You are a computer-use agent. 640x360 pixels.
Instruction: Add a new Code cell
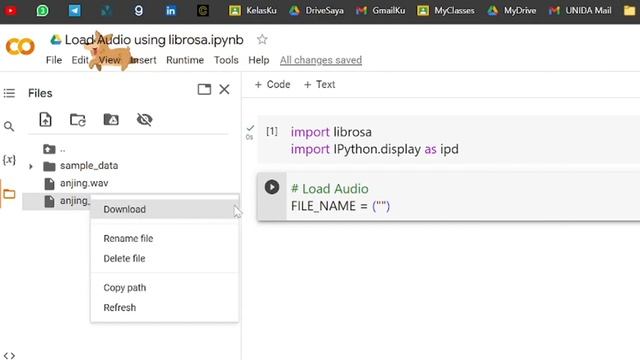click(272, 84)
